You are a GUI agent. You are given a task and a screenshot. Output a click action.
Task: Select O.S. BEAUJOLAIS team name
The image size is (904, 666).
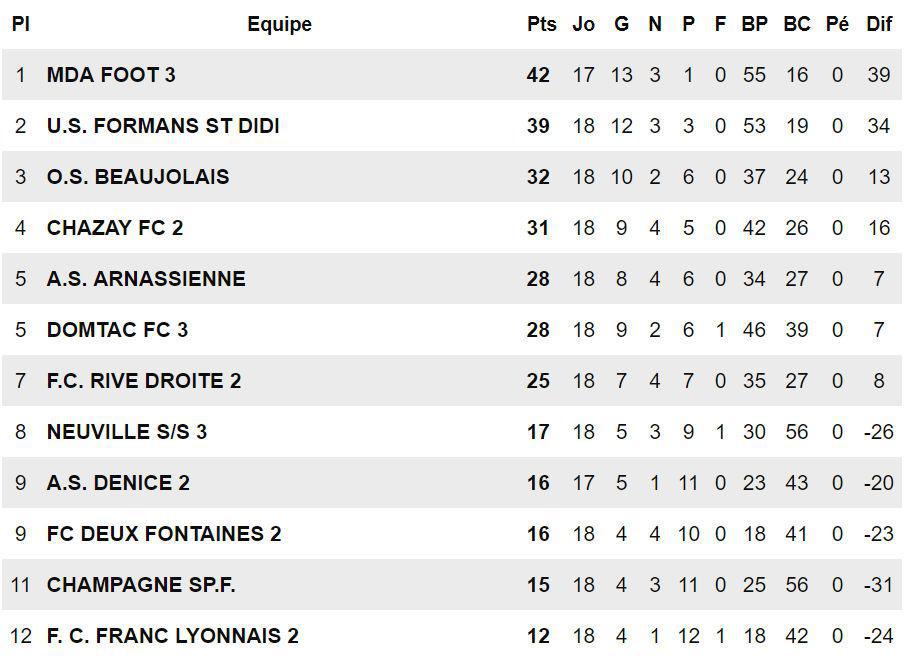(138, 176)
